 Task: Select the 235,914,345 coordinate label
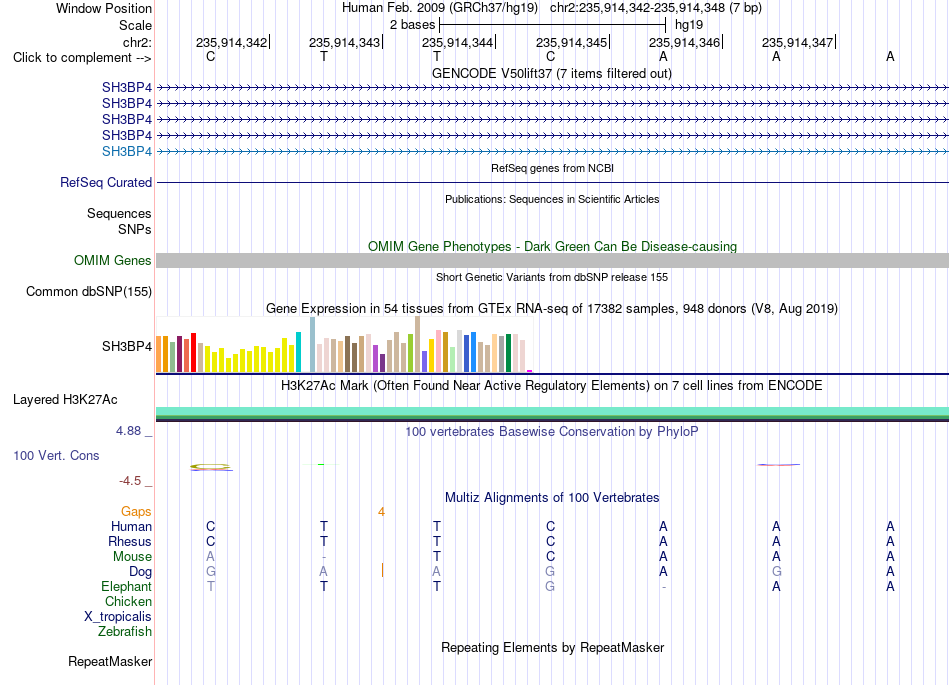571,42
